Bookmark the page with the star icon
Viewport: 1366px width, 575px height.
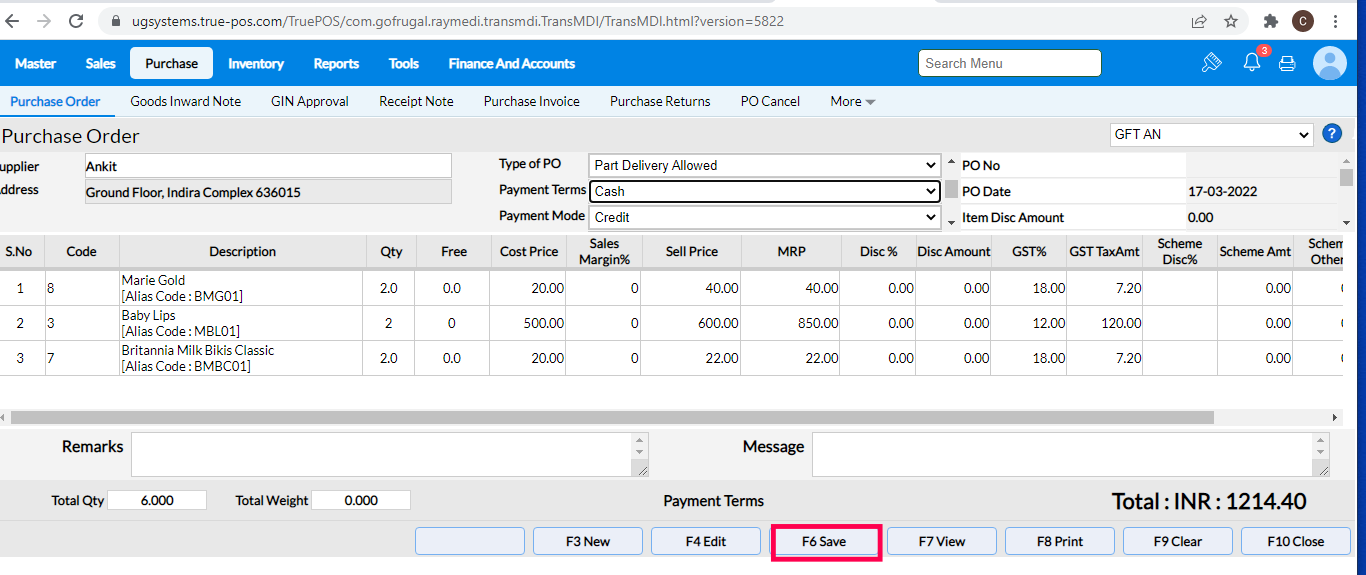(1231, 21)
